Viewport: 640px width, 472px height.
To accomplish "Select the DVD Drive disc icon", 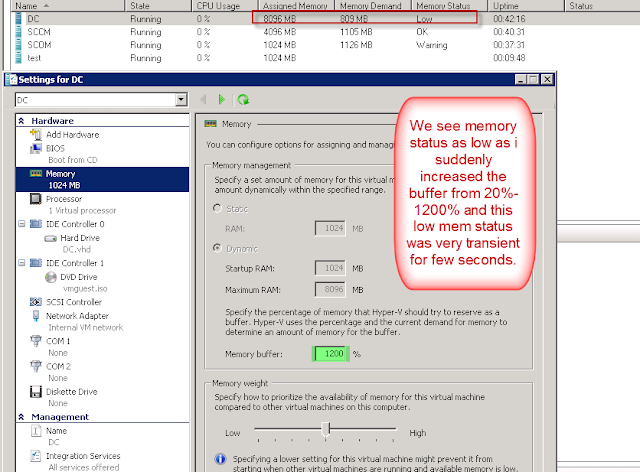I will click(51, 277).
